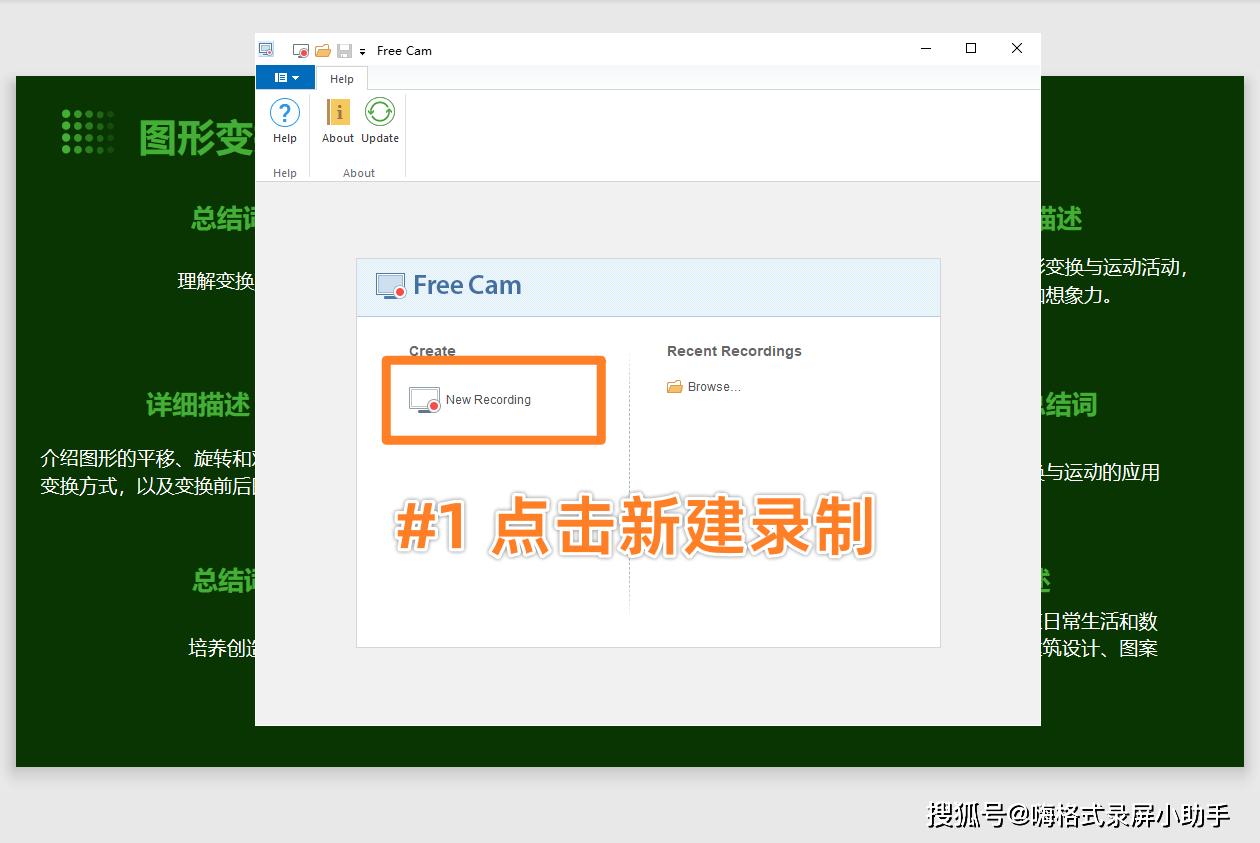The height and width of the screenshot is (843, 1260).
Task: Click the Free Cam logo in start panel
Action: pos(449,285)
